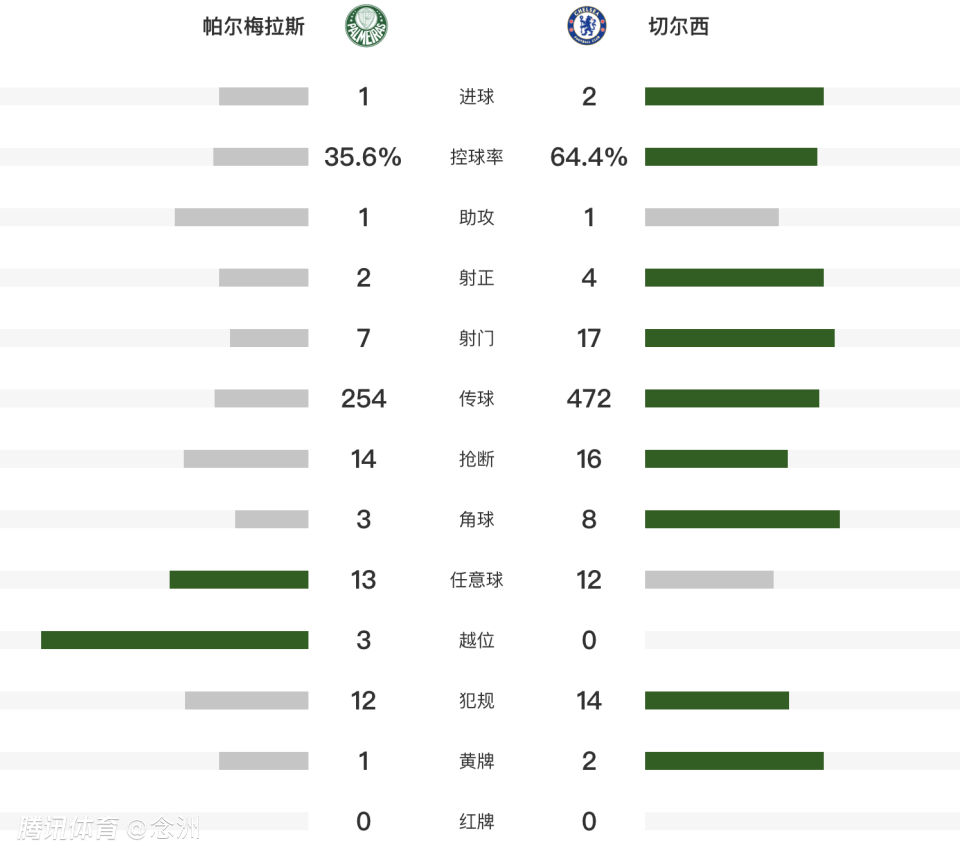Select the 控球率 stat label
This screenshot has width=960, height=856.
477,157
